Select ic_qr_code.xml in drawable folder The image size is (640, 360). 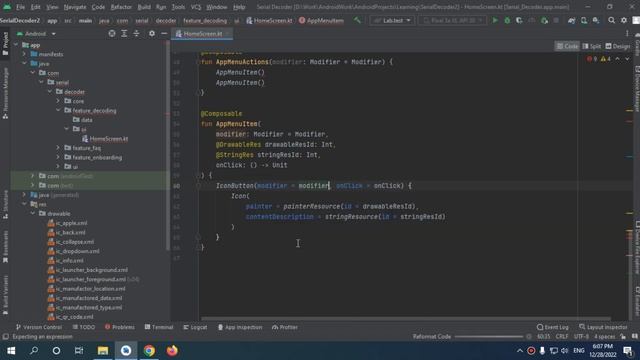click(70, 317)
